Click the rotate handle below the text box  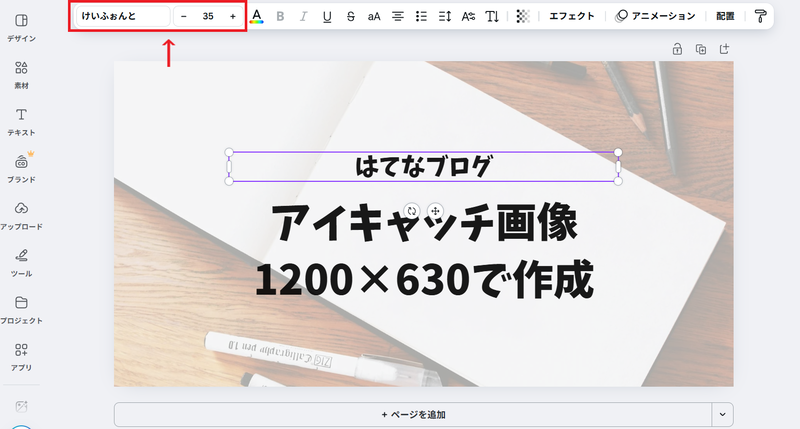(412, 211)
